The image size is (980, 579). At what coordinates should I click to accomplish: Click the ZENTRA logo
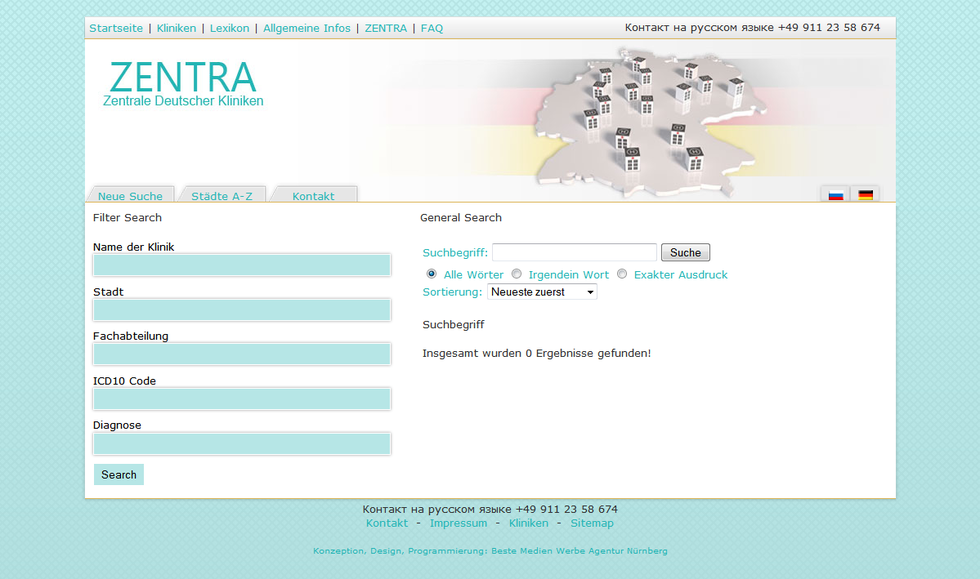[183, 84]
